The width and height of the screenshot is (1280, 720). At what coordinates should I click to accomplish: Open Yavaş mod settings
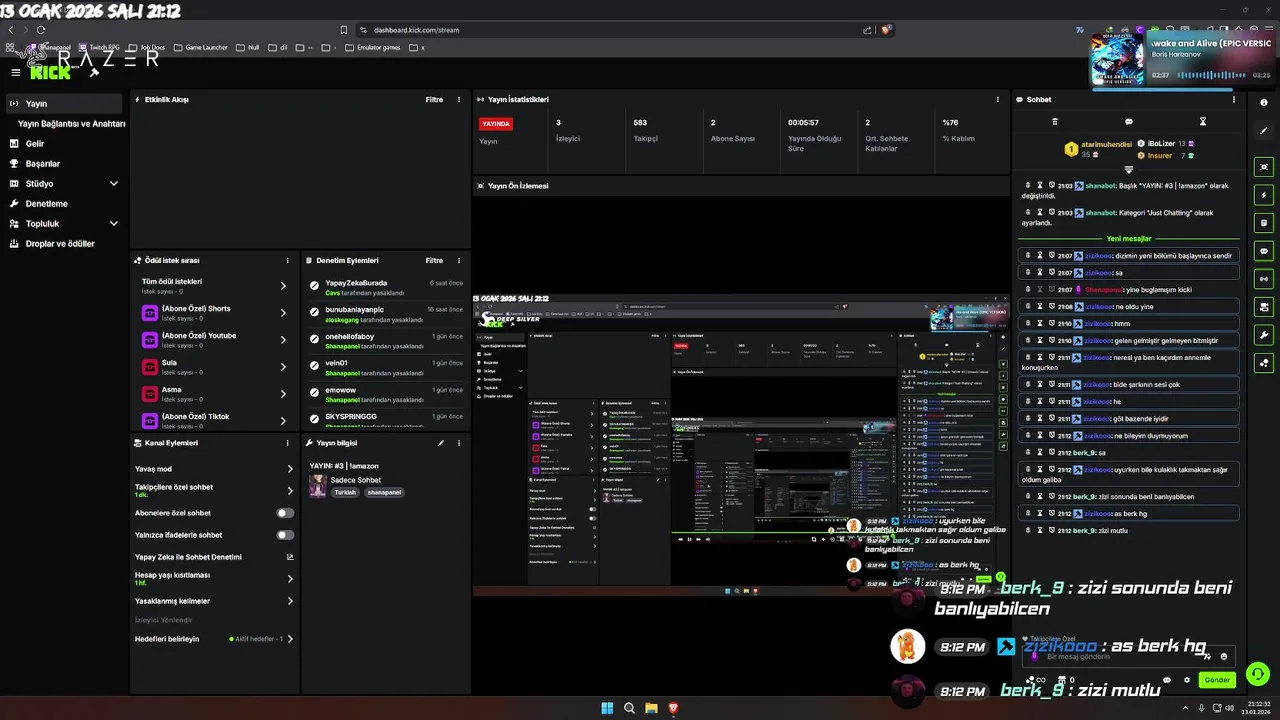pos(214,469)
